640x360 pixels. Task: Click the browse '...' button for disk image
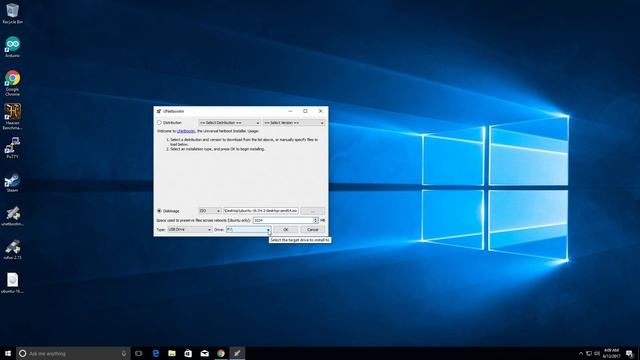coord(313,211)
